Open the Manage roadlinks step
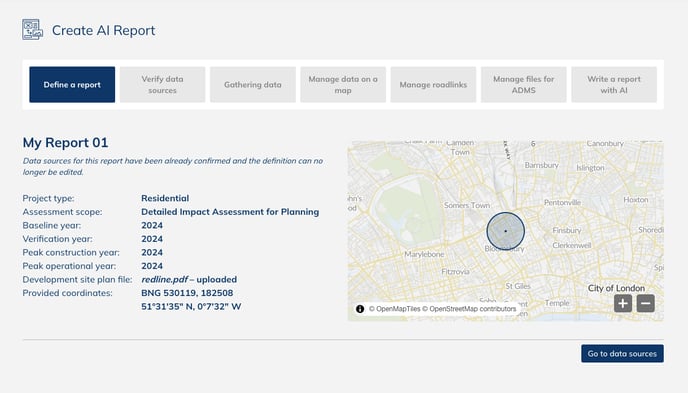Image resolution: width=688 pixels, height=393 pixels. coord(433,85)
